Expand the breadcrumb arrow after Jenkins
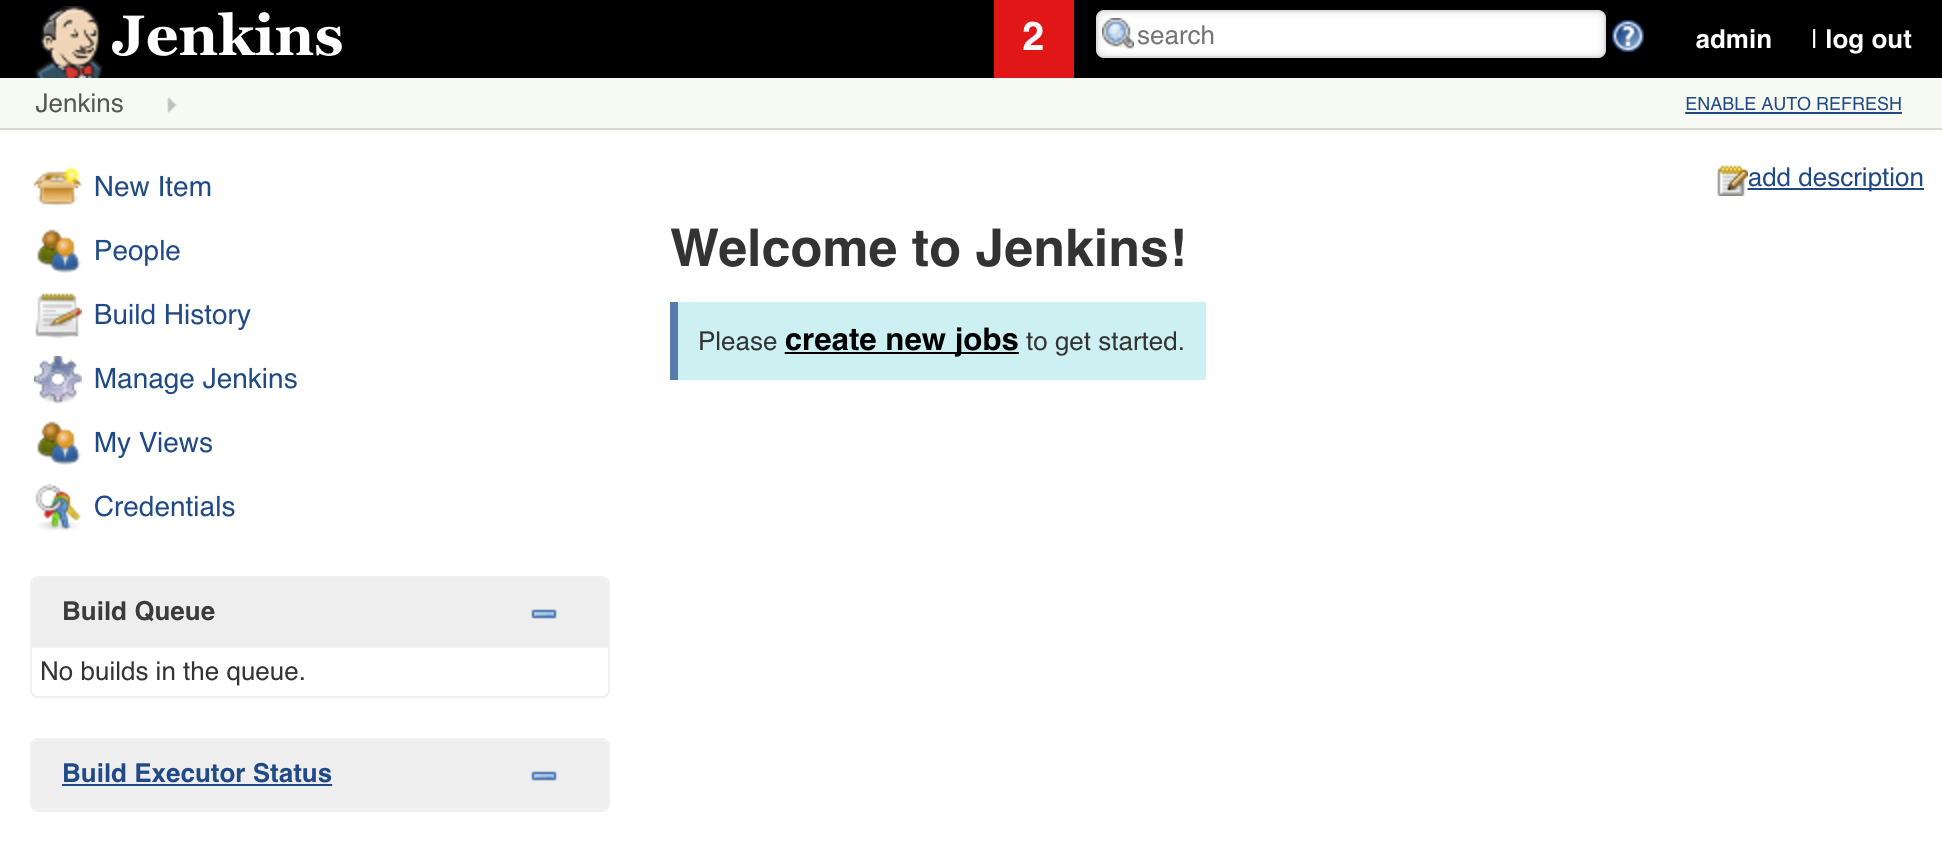Viewport: 1942px width, 860px height. click(172, 104)
